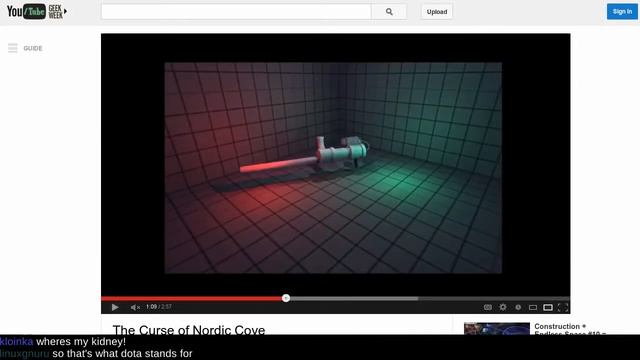Play the video with play button
Image resolution: width=640 pixels, height=360 pixels.
pyautogui.click(x=115, y=307)
